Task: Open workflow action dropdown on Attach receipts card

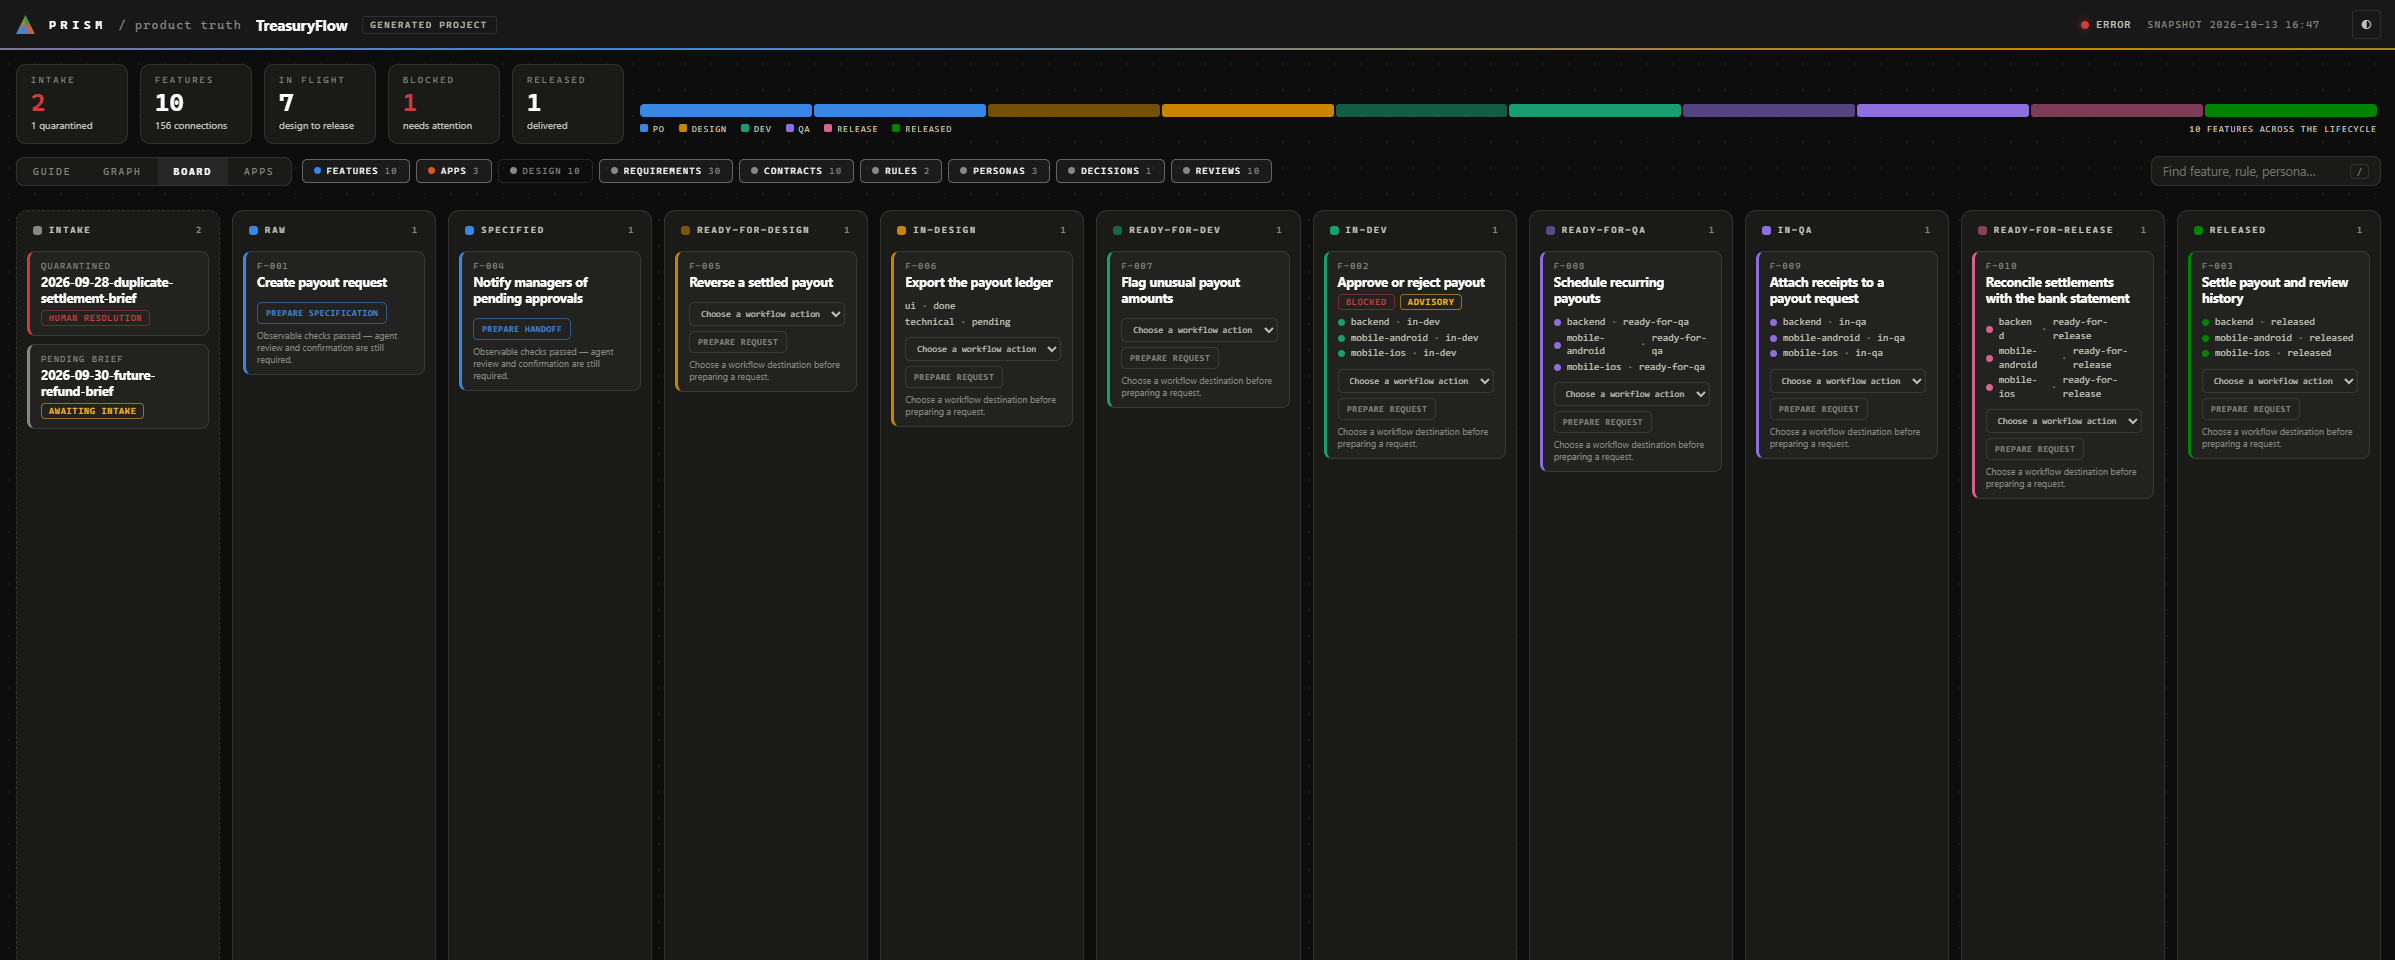Action: (1847, 381)
